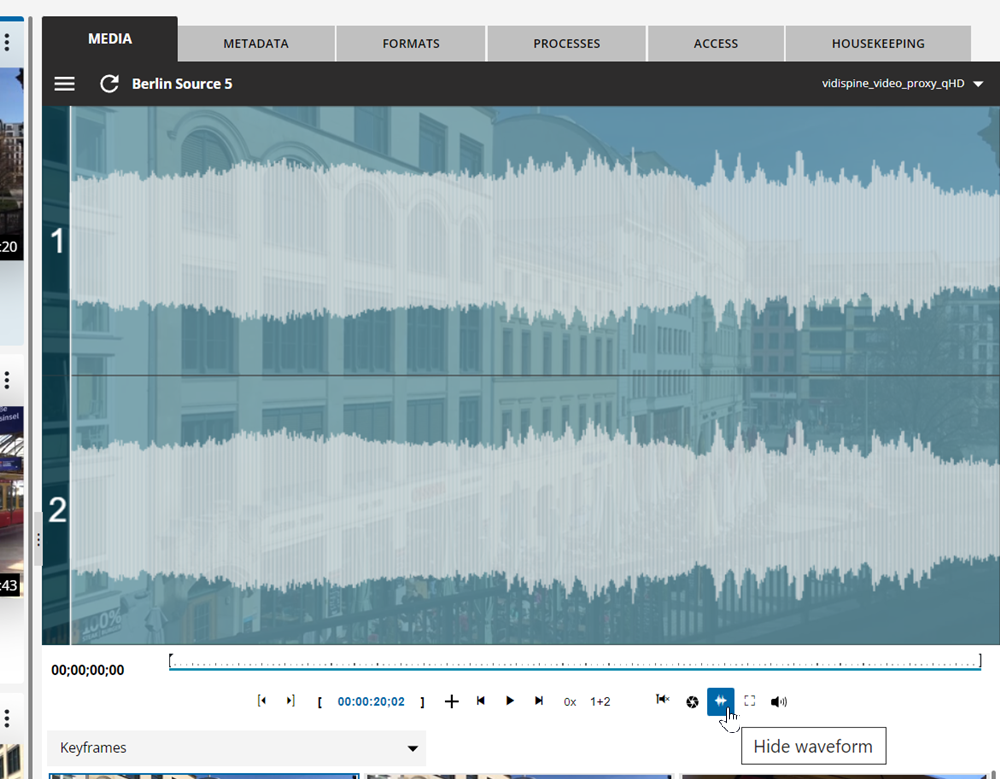Viewport: 1000px width, 779px height.
Task: Switch to the PROCESSES tab
Action: [x=566, y=43]
